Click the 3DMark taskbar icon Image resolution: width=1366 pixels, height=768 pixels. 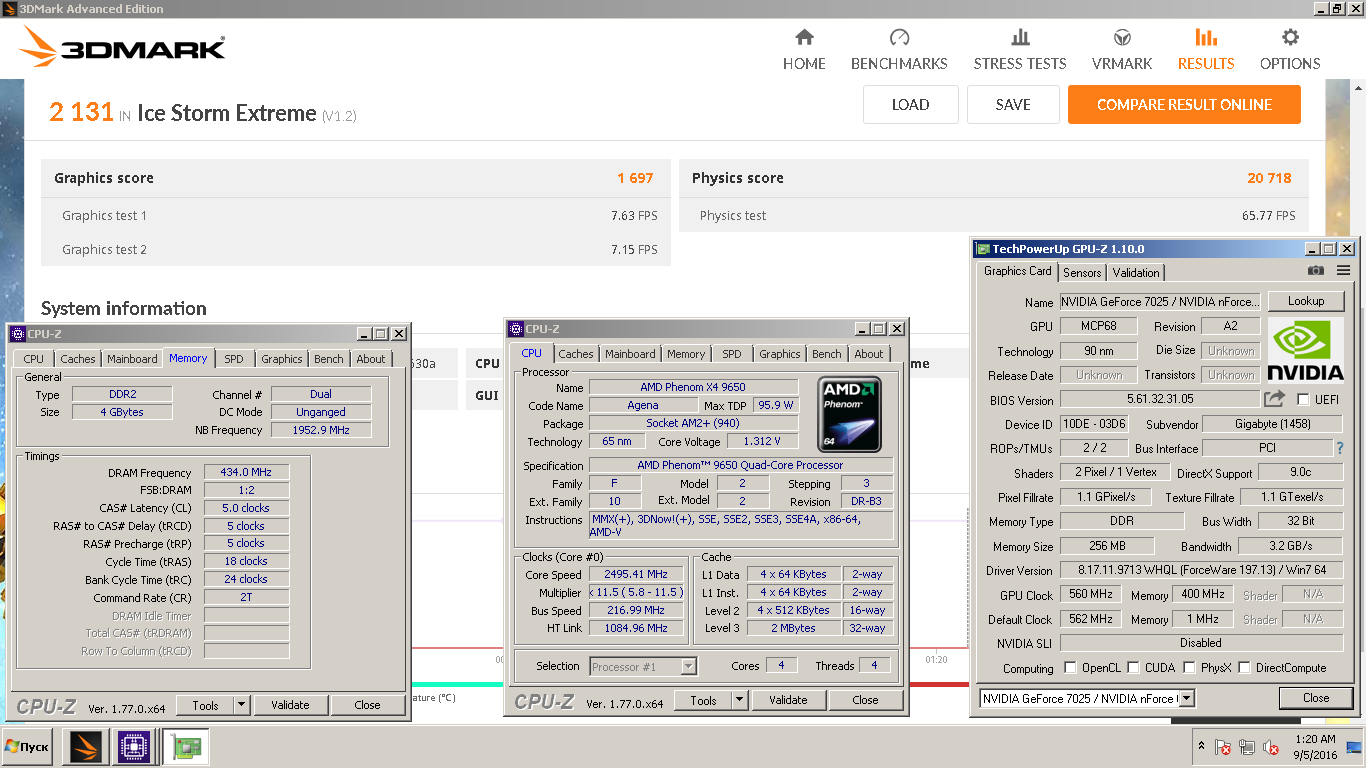coord(85,746)
